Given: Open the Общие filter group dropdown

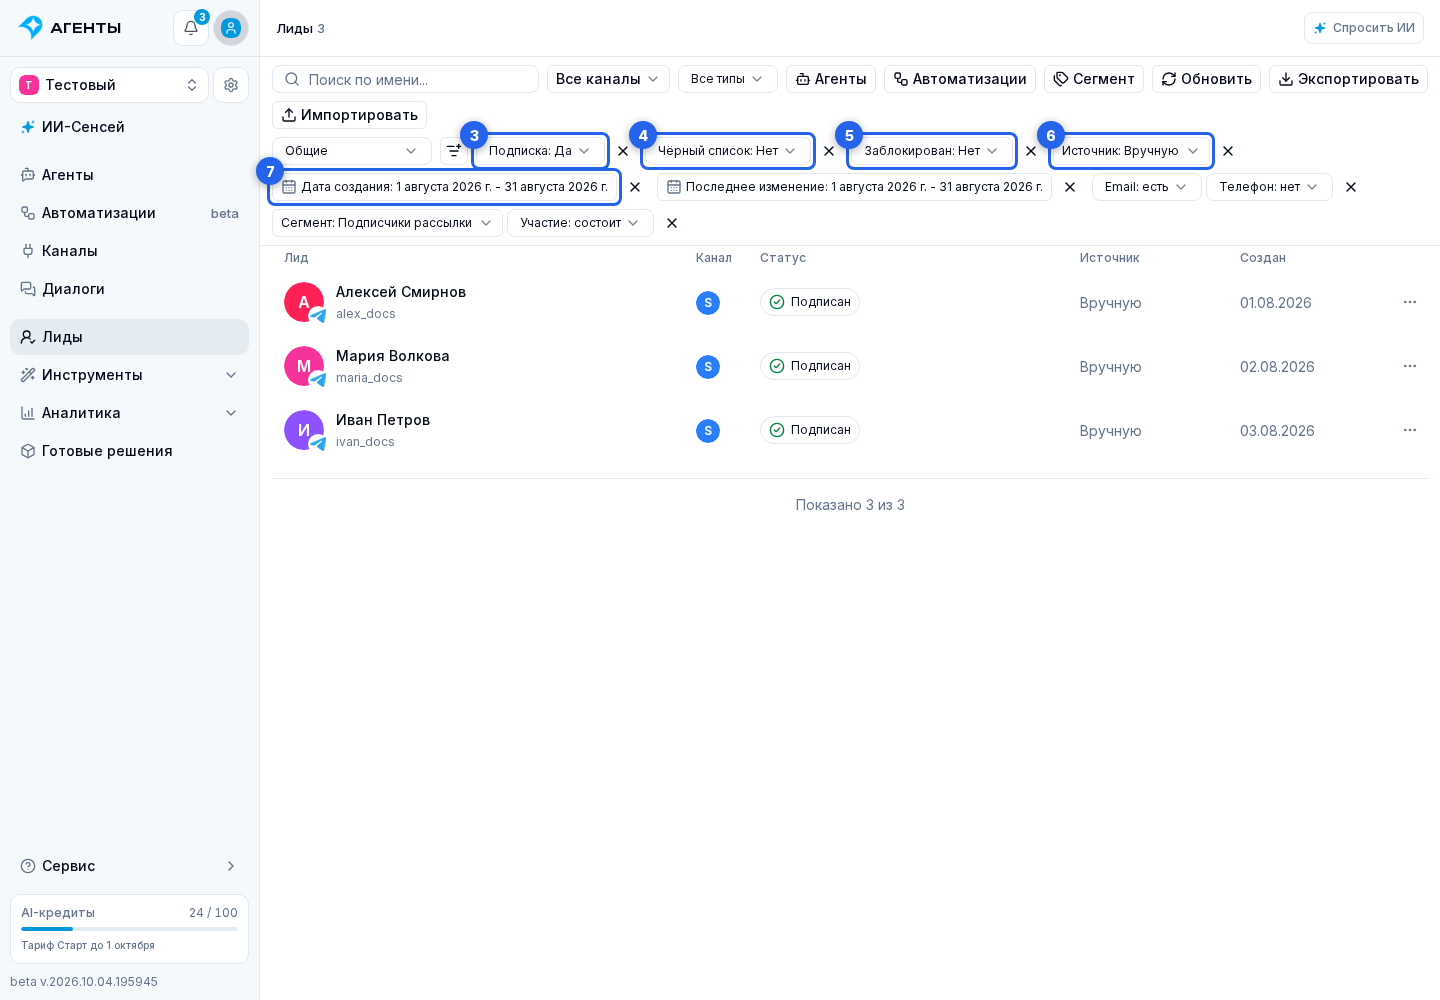Looking at the screenshot, I should [x=351, y=151].
